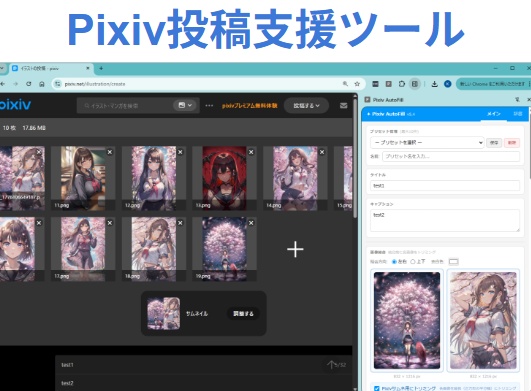Image resolution: width=531 pixels, height=391 pixels.
Task: Remove the 19.png image
Action: point(251,223)
